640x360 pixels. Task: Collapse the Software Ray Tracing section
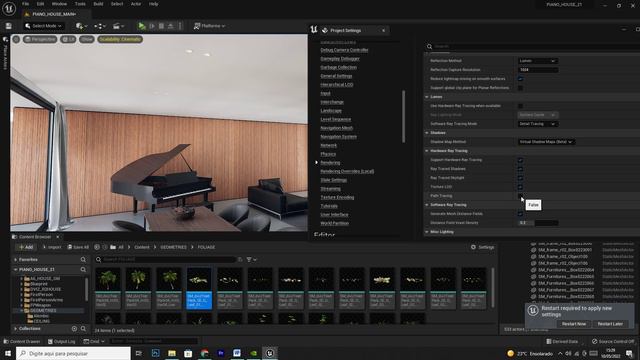427,205
